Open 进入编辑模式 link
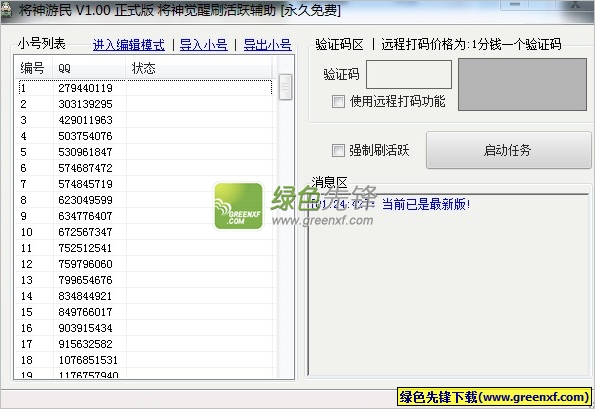Image resolution: width=595 pixels, height=409 pixels. 129,45
